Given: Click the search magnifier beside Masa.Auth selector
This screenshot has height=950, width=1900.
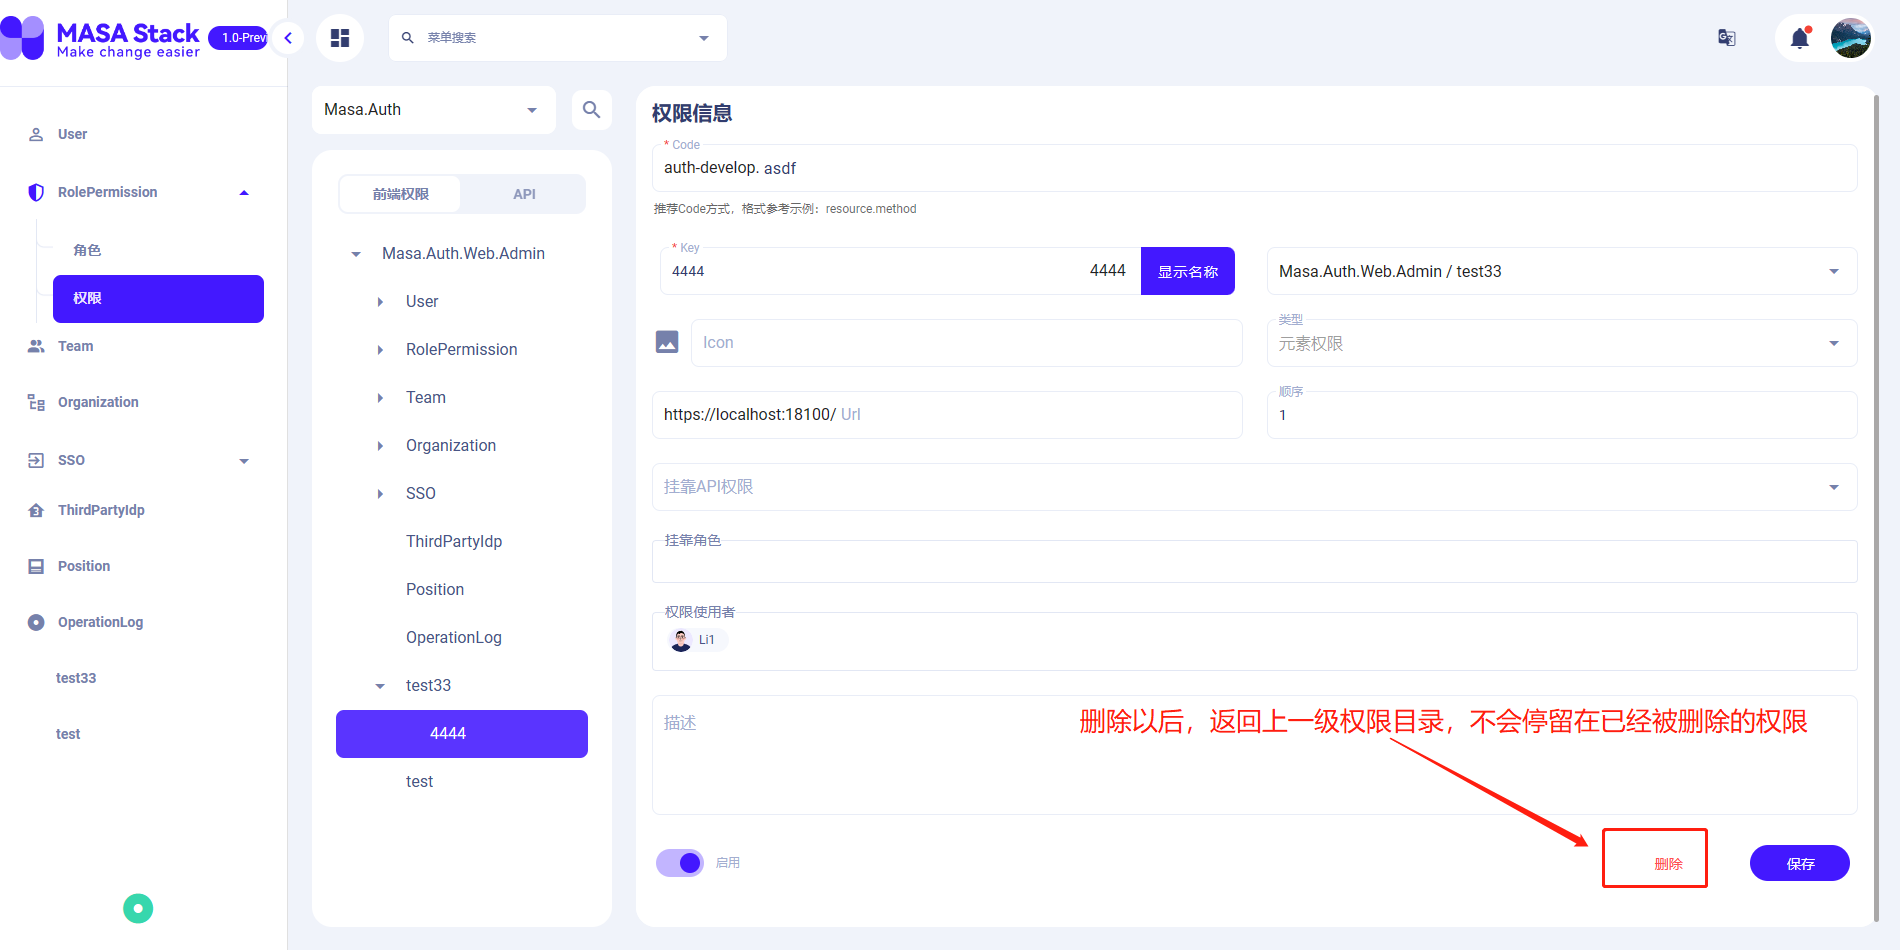Looking at the screenshot, I should pos(591,110).
